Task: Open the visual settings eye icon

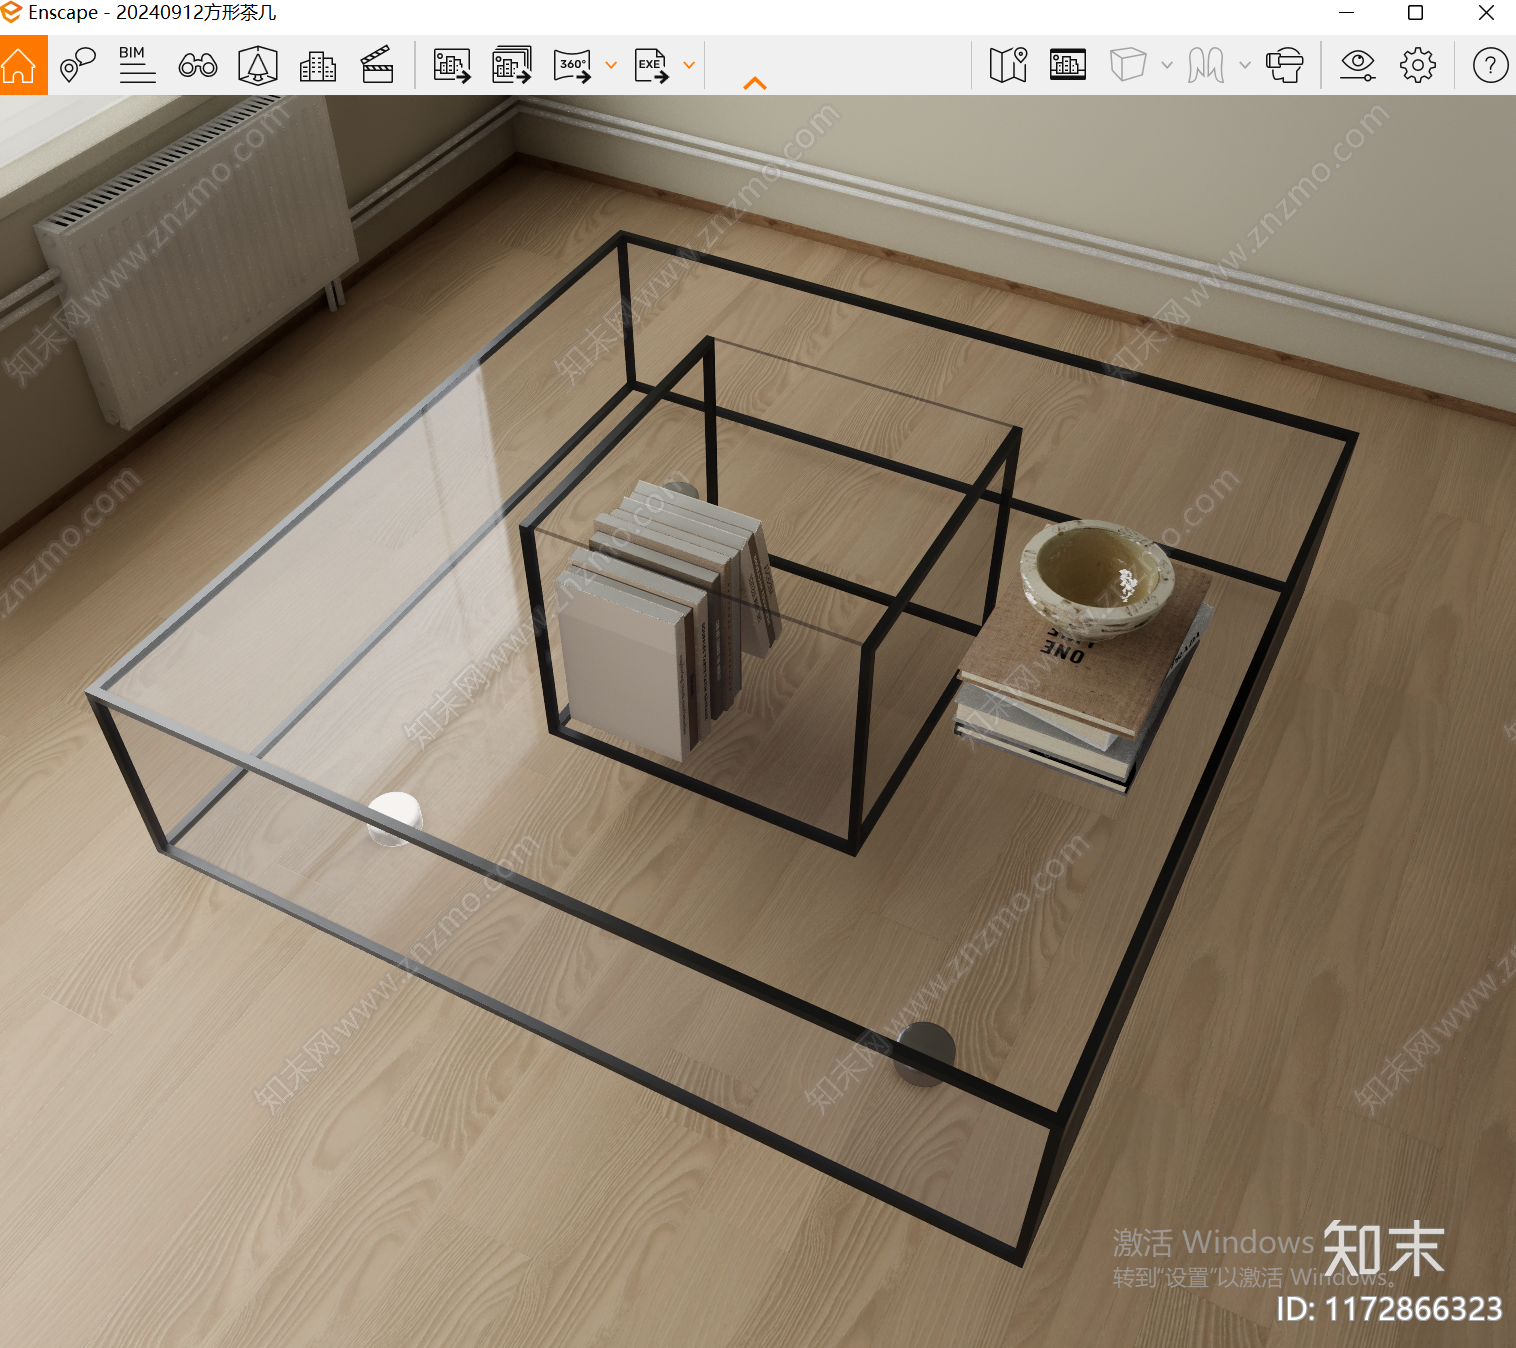Action: (1358, 65)
